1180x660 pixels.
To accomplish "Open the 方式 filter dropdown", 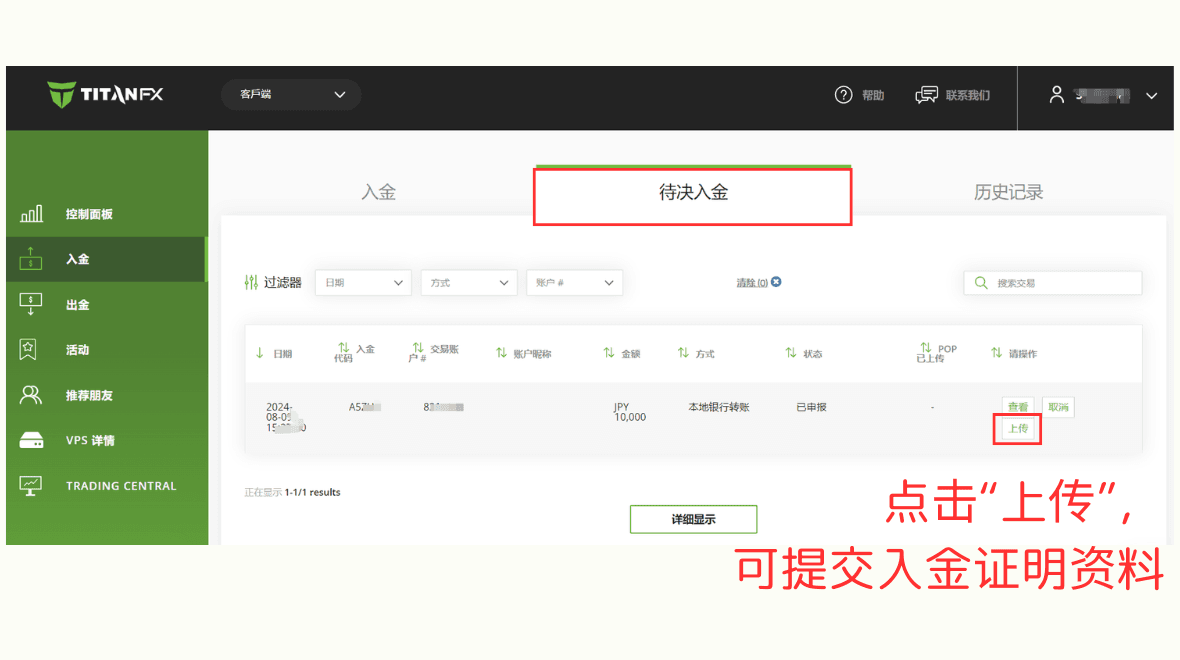I will [x=468, y=282].
